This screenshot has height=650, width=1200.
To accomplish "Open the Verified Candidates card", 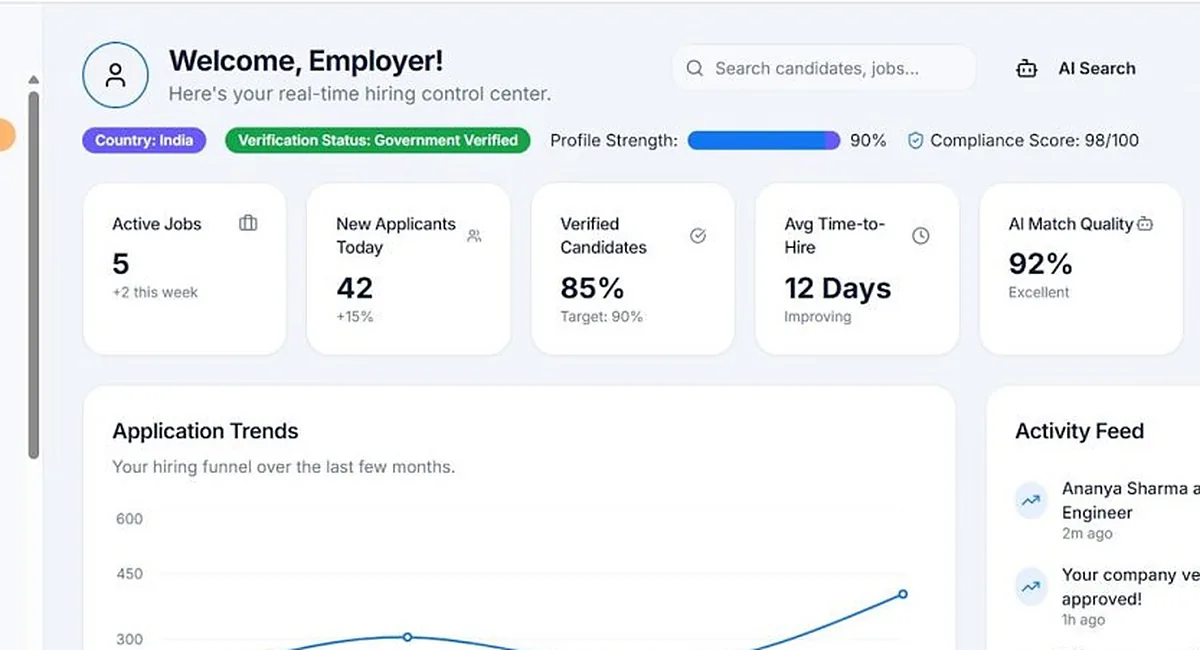I will pyautogui.click(x=633, y=269).
